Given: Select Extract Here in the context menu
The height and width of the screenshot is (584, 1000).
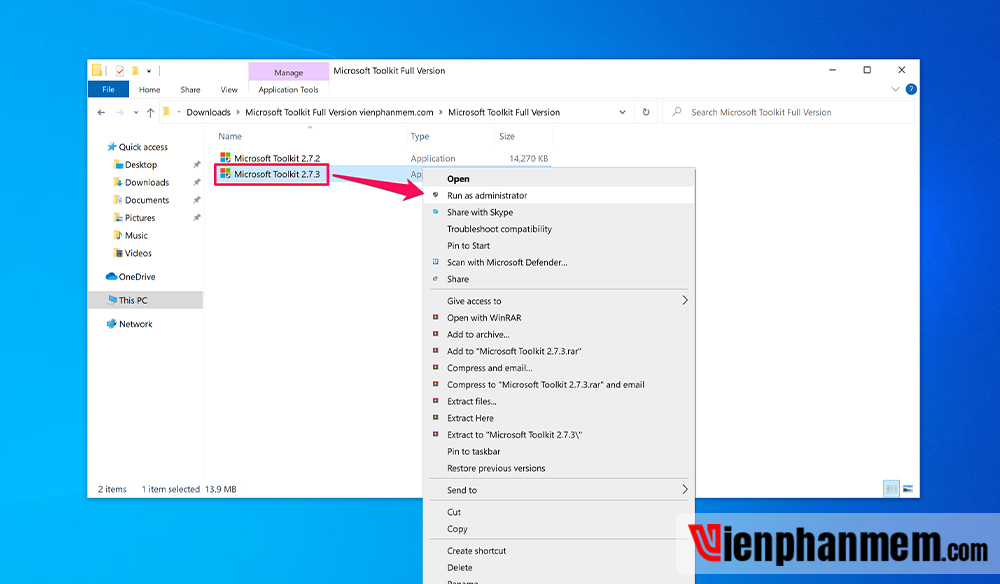Looking at the screenshot, I should [x=470, y=418].
